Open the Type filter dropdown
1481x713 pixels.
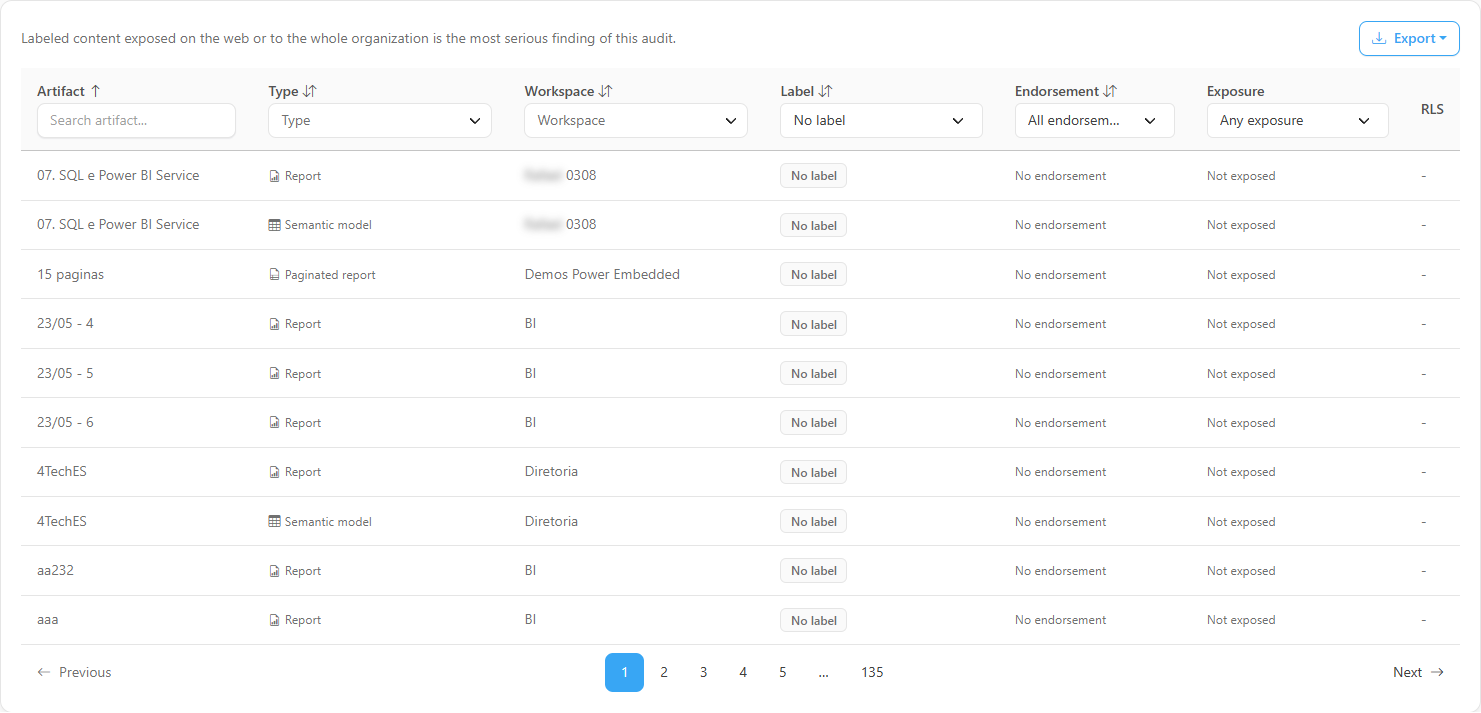pos(380,121)
